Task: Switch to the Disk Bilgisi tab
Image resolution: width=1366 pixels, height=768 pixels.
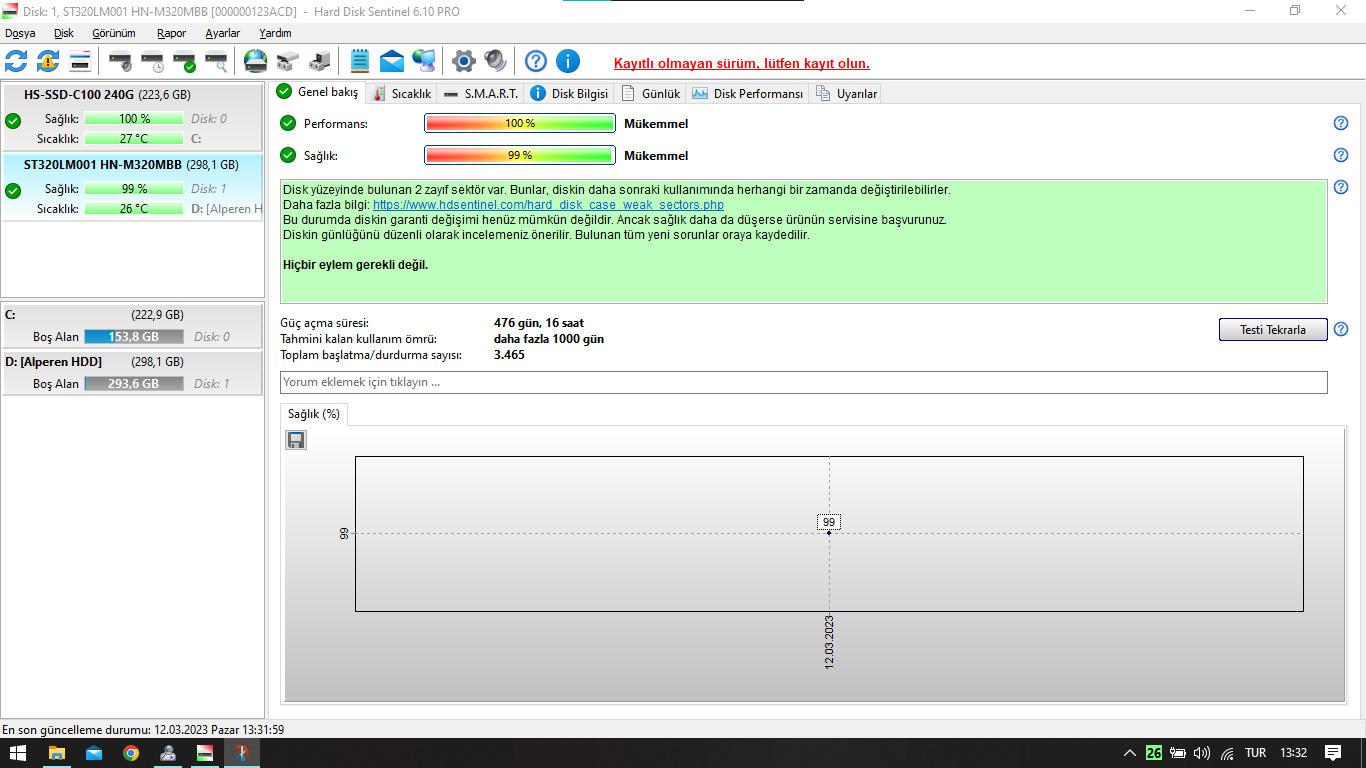Action: click(x=568, y=94)
